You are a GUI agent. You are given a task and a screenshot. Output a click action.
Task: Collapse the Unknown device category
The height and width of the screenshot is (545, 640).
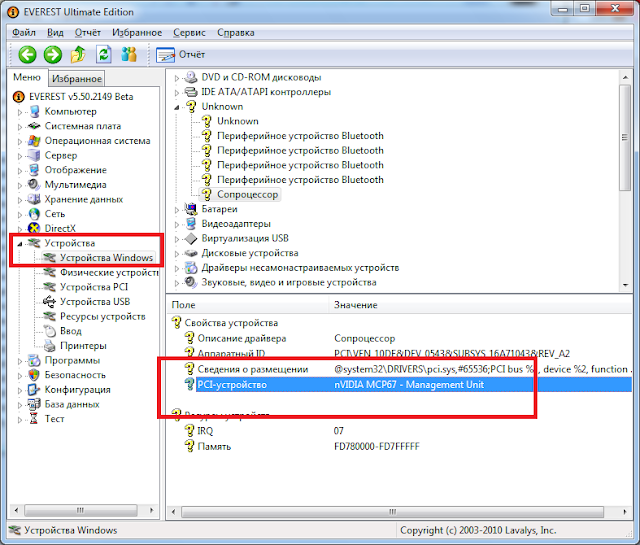click(x=177, y=107)
